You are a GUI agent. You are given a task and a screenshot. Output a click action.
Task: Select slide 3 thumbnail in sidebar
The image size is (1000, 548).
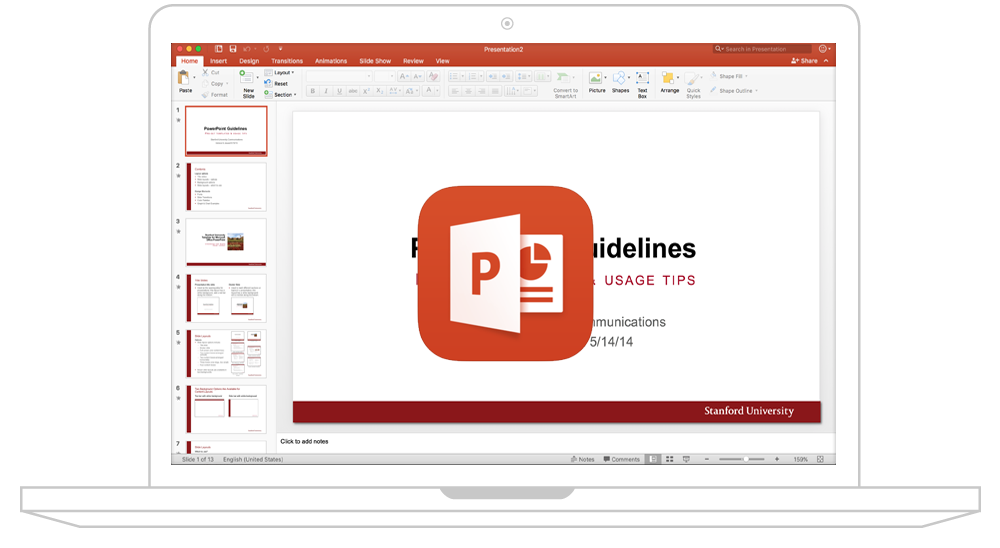pyautogui.click(x=226, y=242)
